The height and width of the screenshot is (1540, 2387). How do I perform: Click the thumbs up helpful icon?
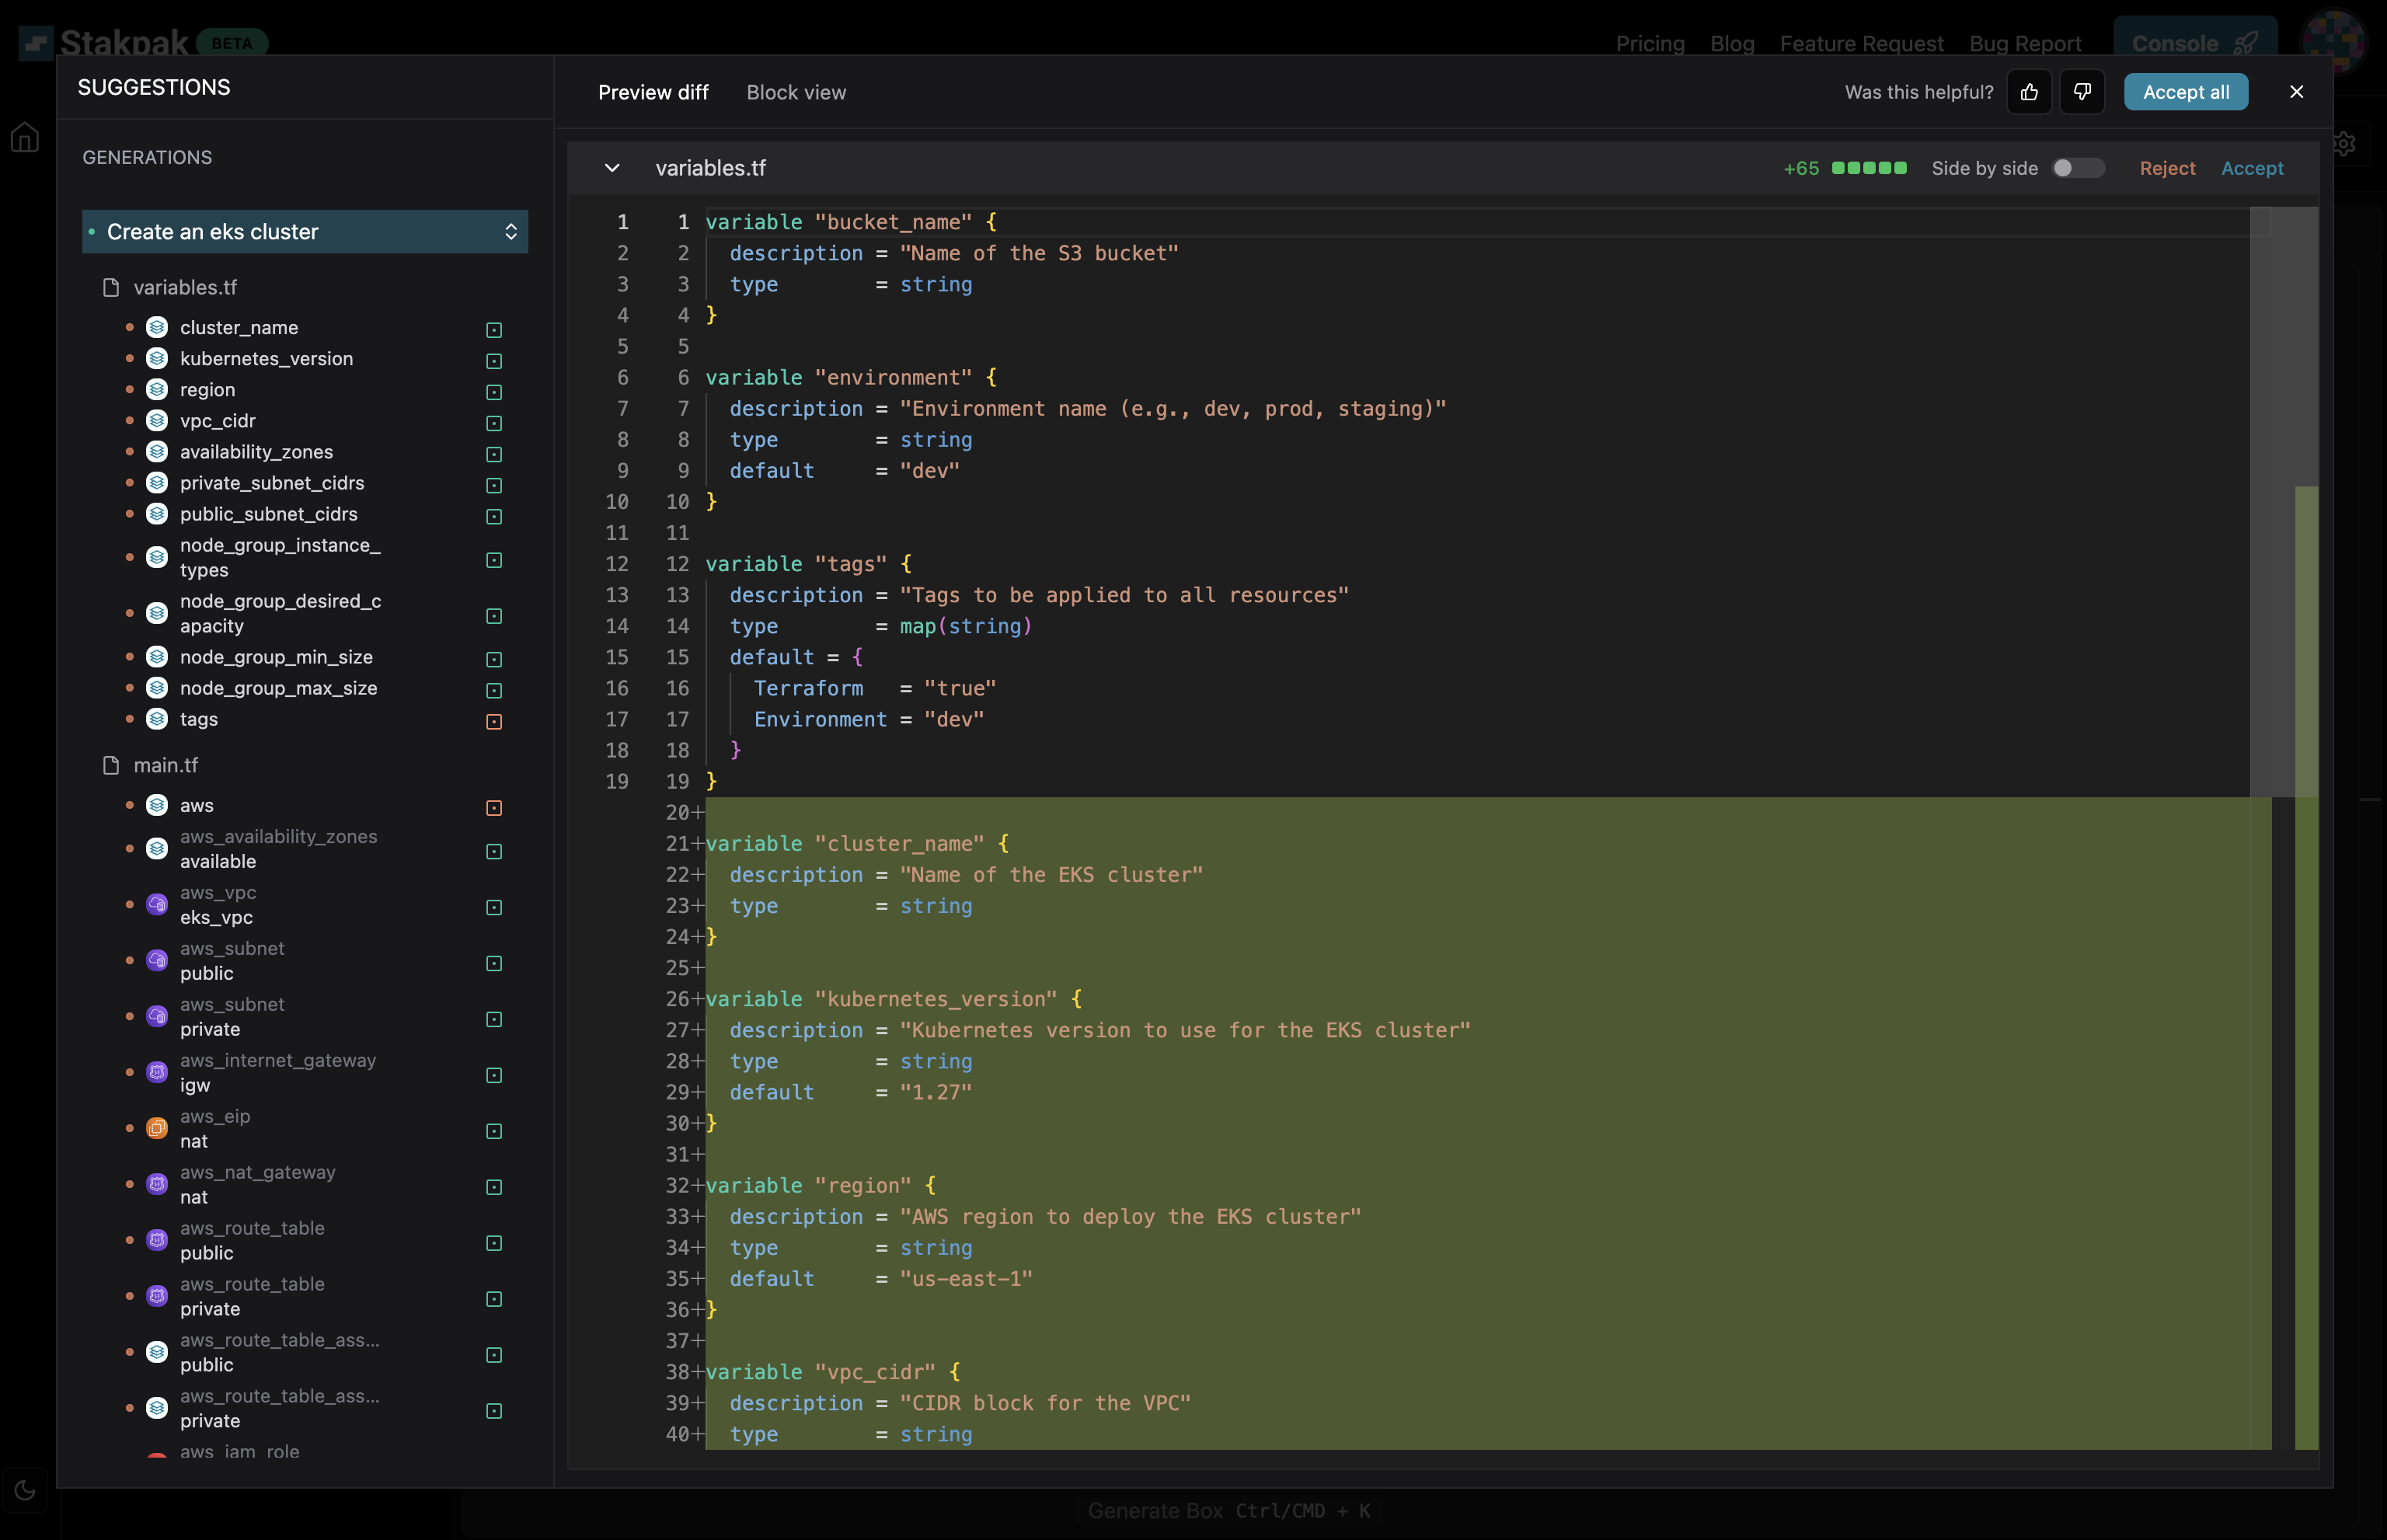[x=2029, y=92]
